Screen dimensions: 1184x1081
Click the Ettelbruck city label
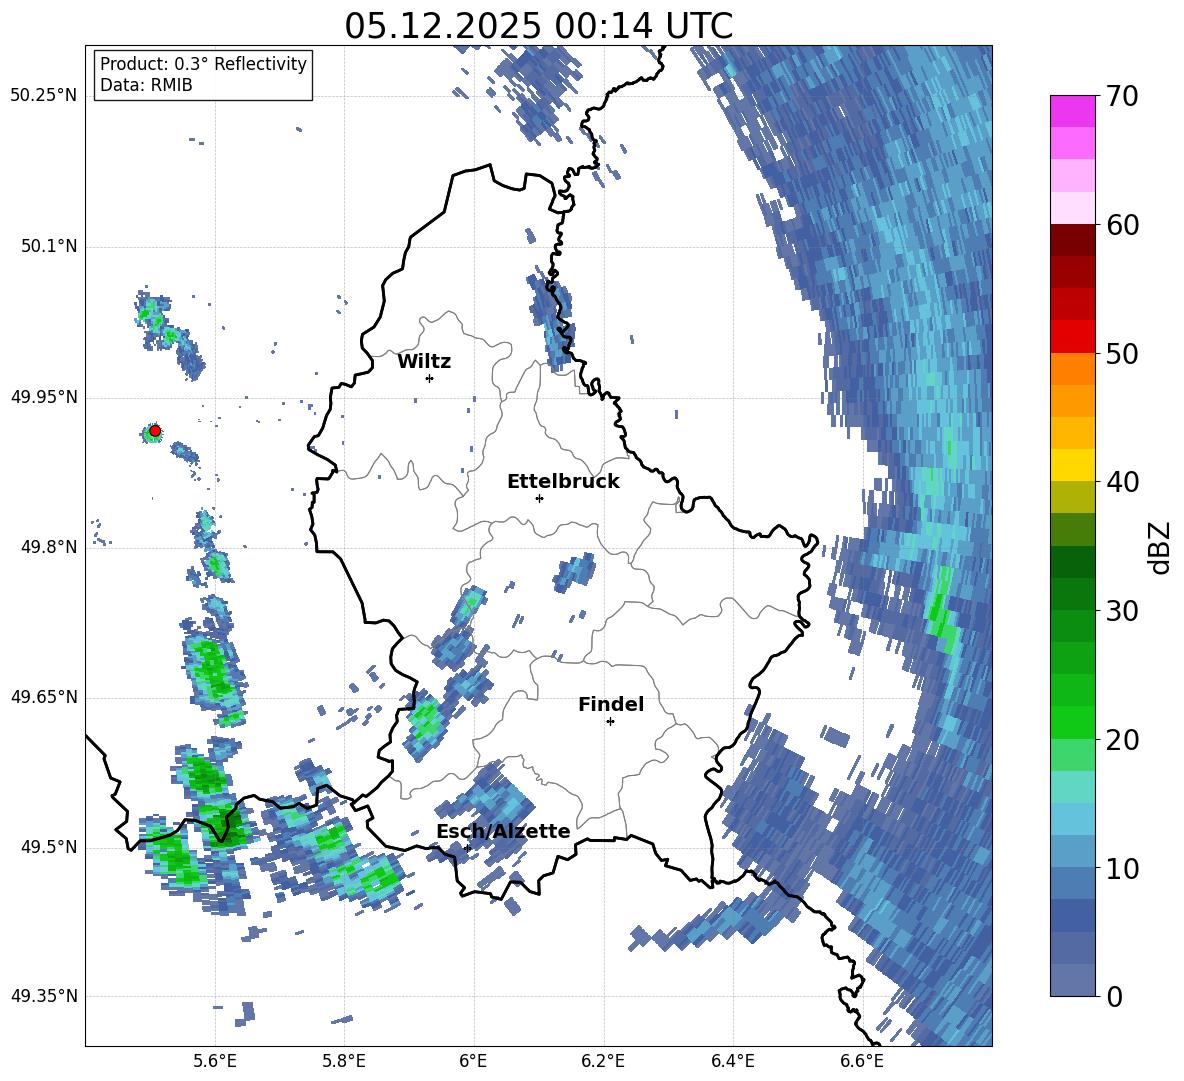pyautogui.click(x=563, y=482)
